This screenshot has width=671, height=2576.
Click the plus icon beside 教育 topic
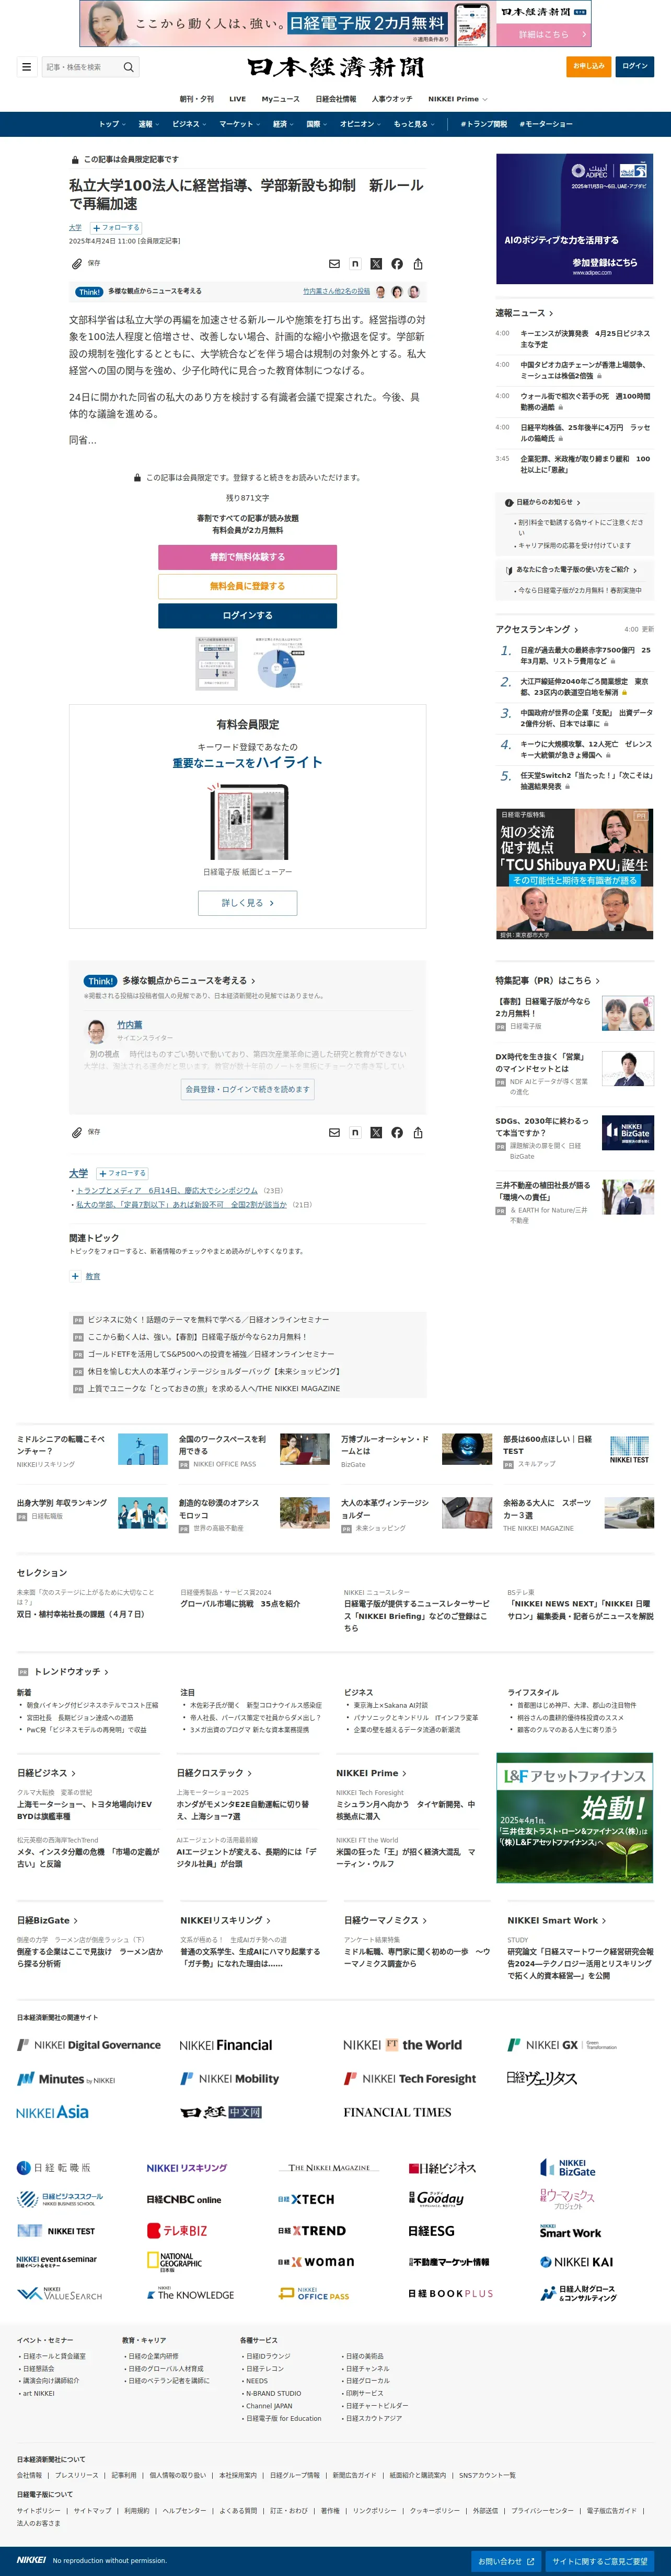pyautogui.click(x=75, y=1276)
